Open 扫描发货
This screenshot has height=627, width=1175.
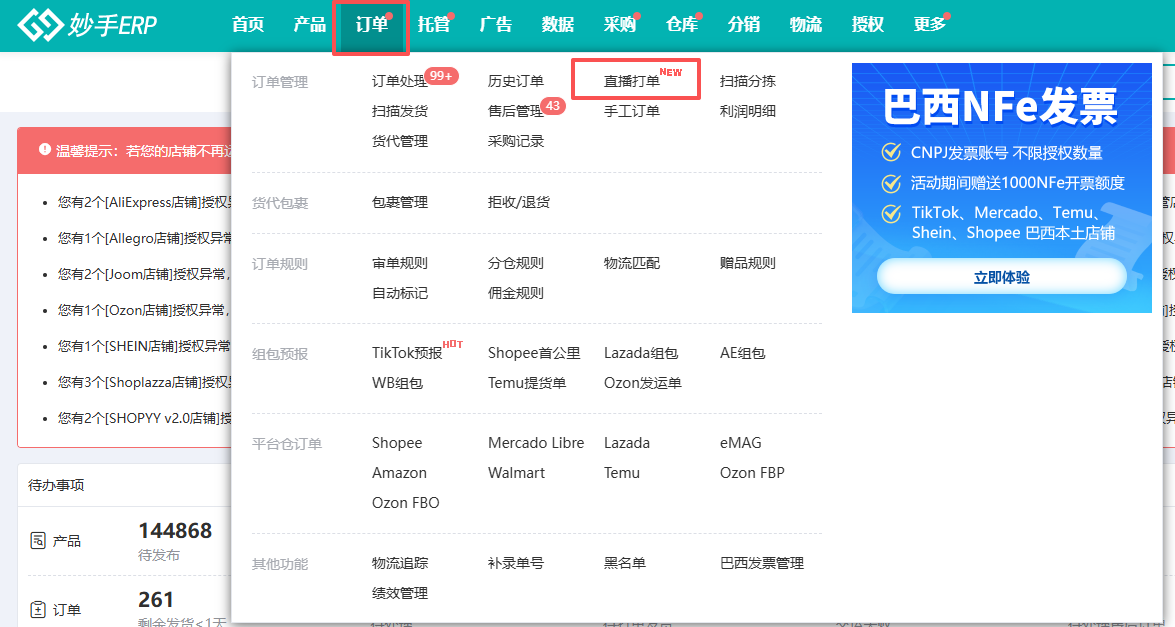click(399, 111)
